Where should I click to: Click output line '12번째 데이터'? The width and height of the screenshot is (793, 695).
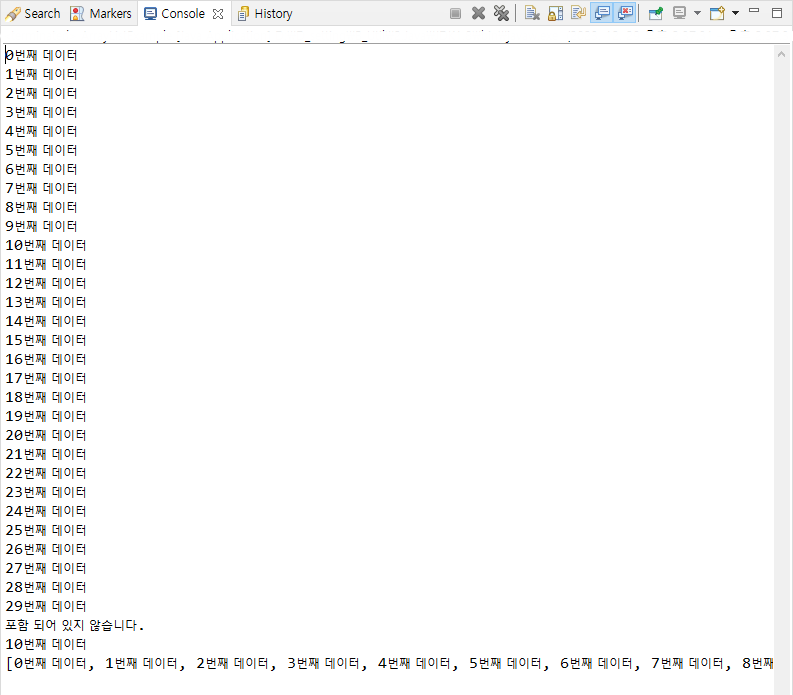tap(46, 283)
